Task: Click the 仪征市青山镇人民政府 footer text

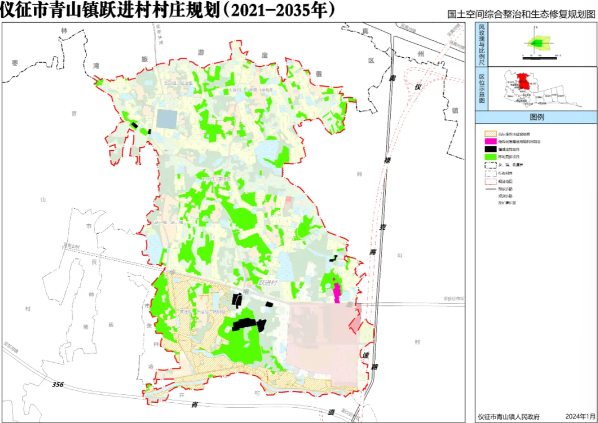Action: (508, 417)
